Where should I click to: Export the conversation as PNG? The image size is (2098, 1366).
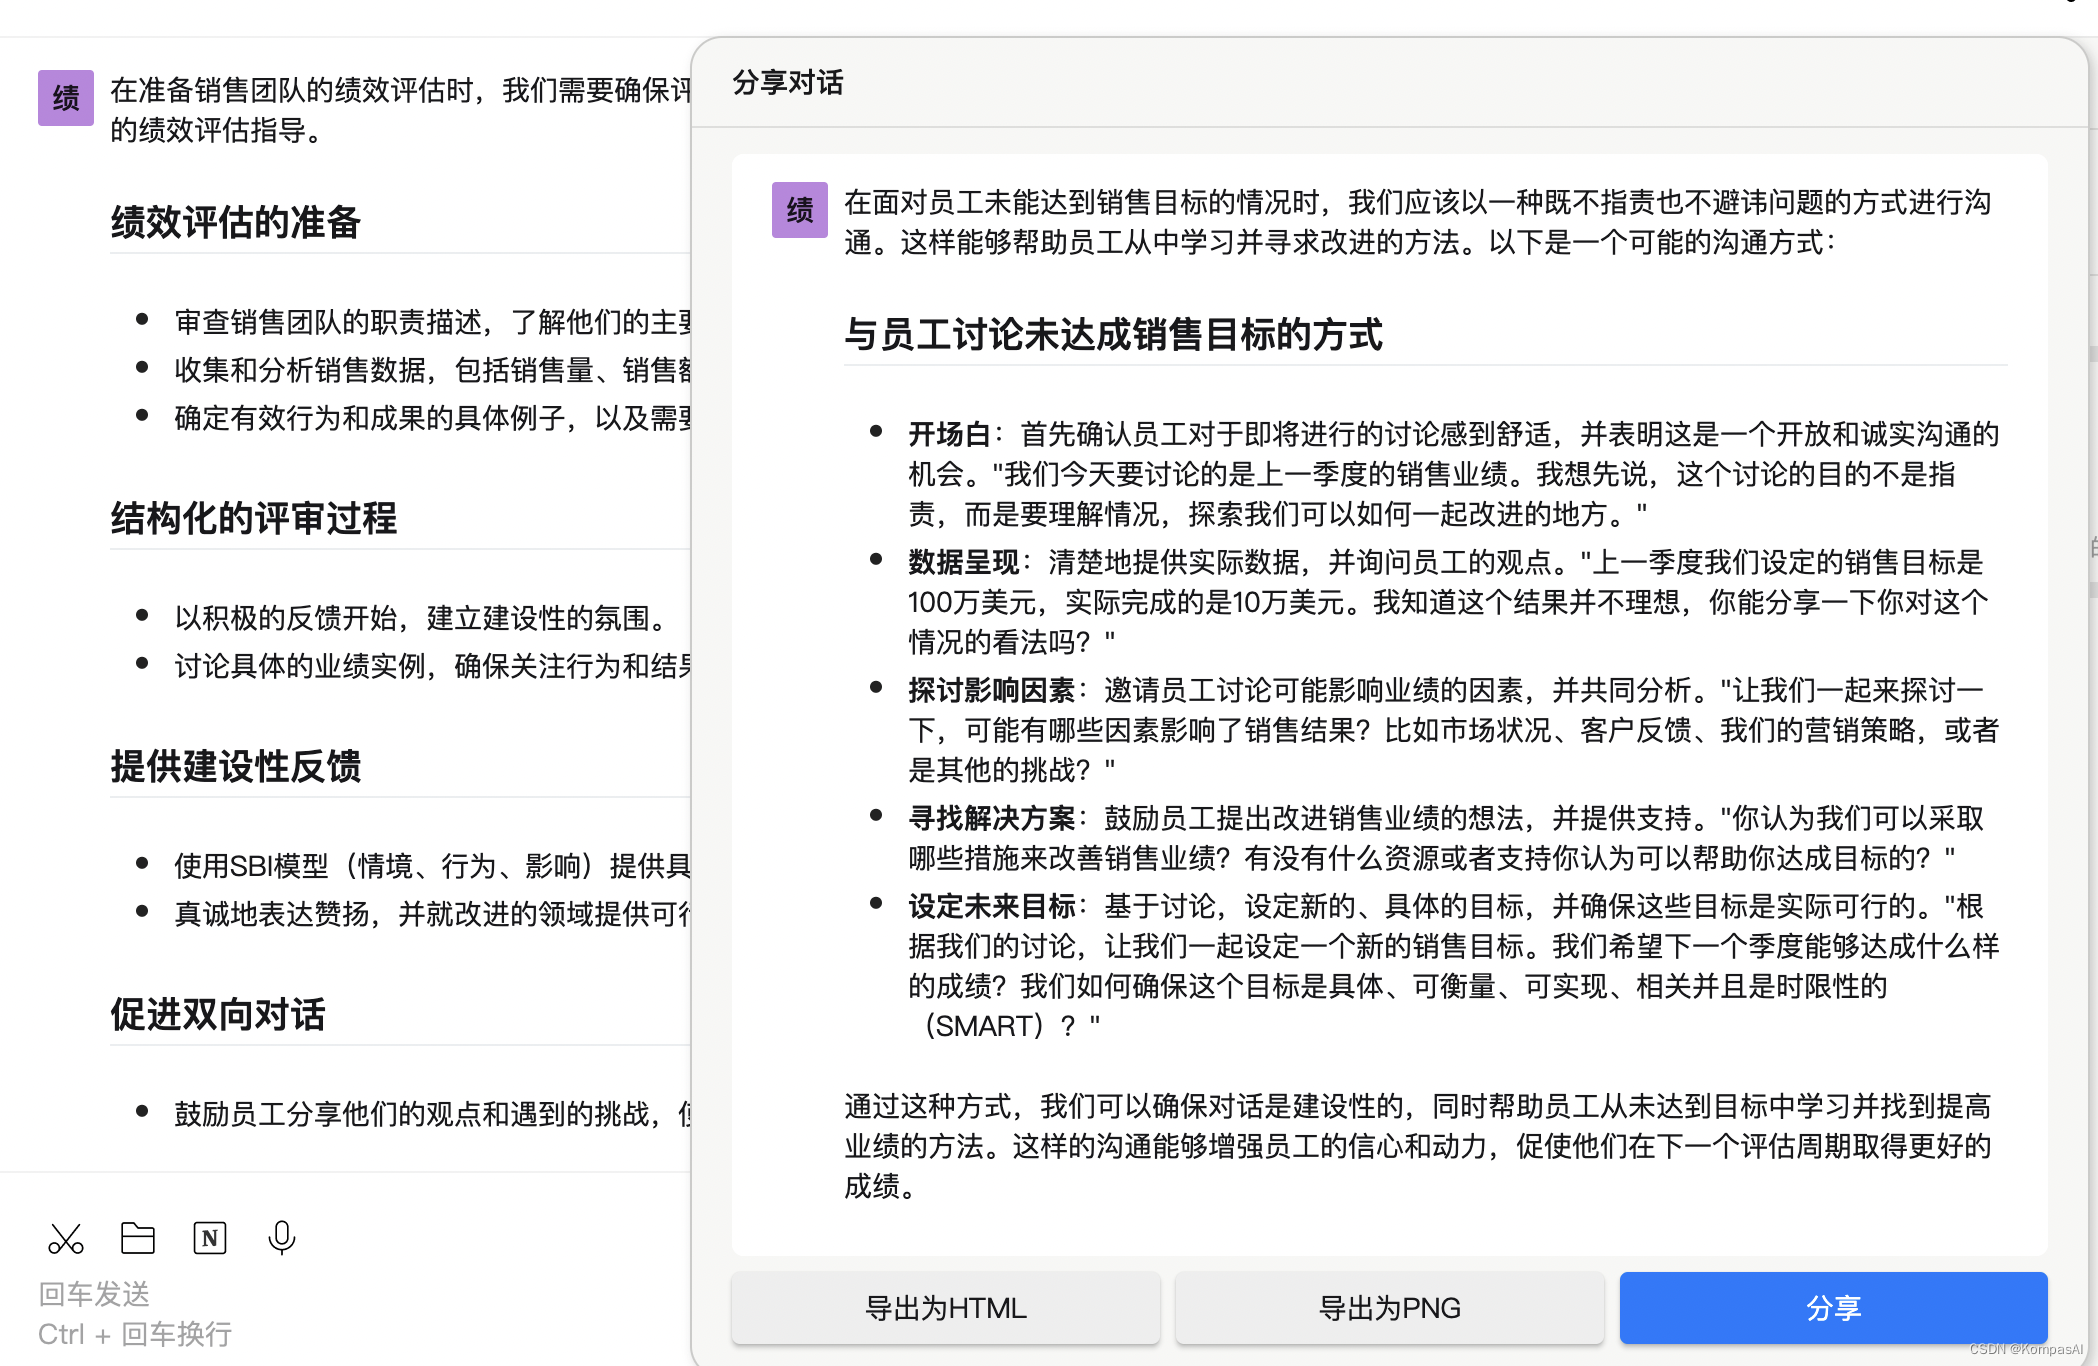(x=1390, y=1308)
